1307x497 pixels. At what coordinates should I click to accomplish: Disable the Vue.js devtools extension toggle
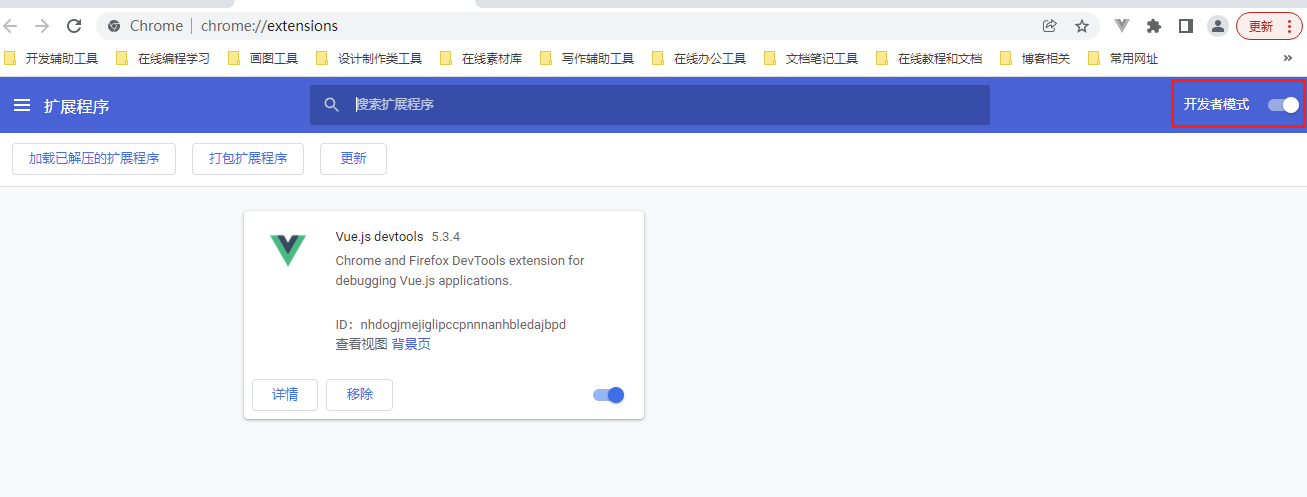pos(608,395)
